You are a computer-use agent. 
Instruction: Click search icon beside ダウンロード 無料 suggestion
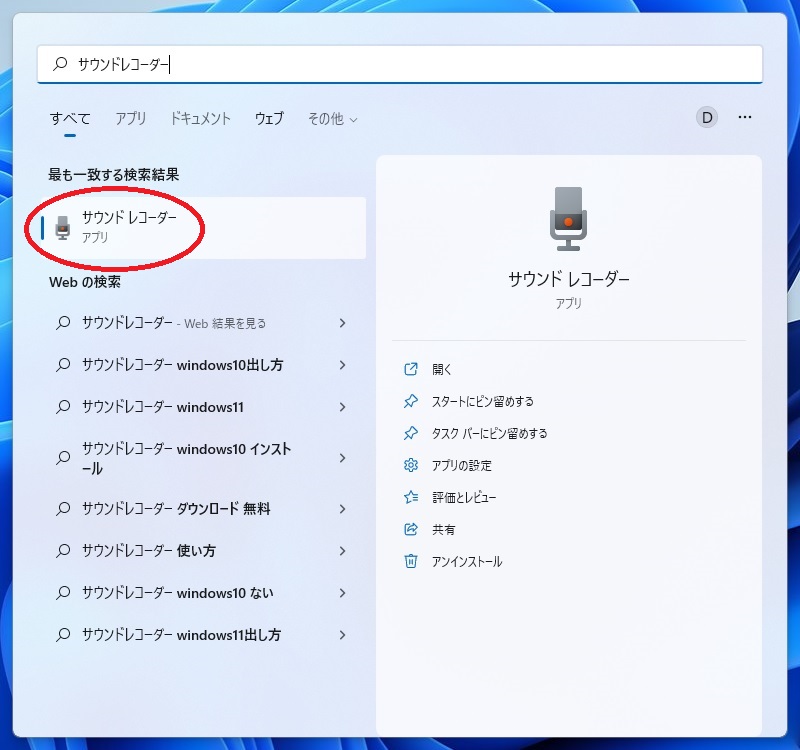[x=63, y=509]
